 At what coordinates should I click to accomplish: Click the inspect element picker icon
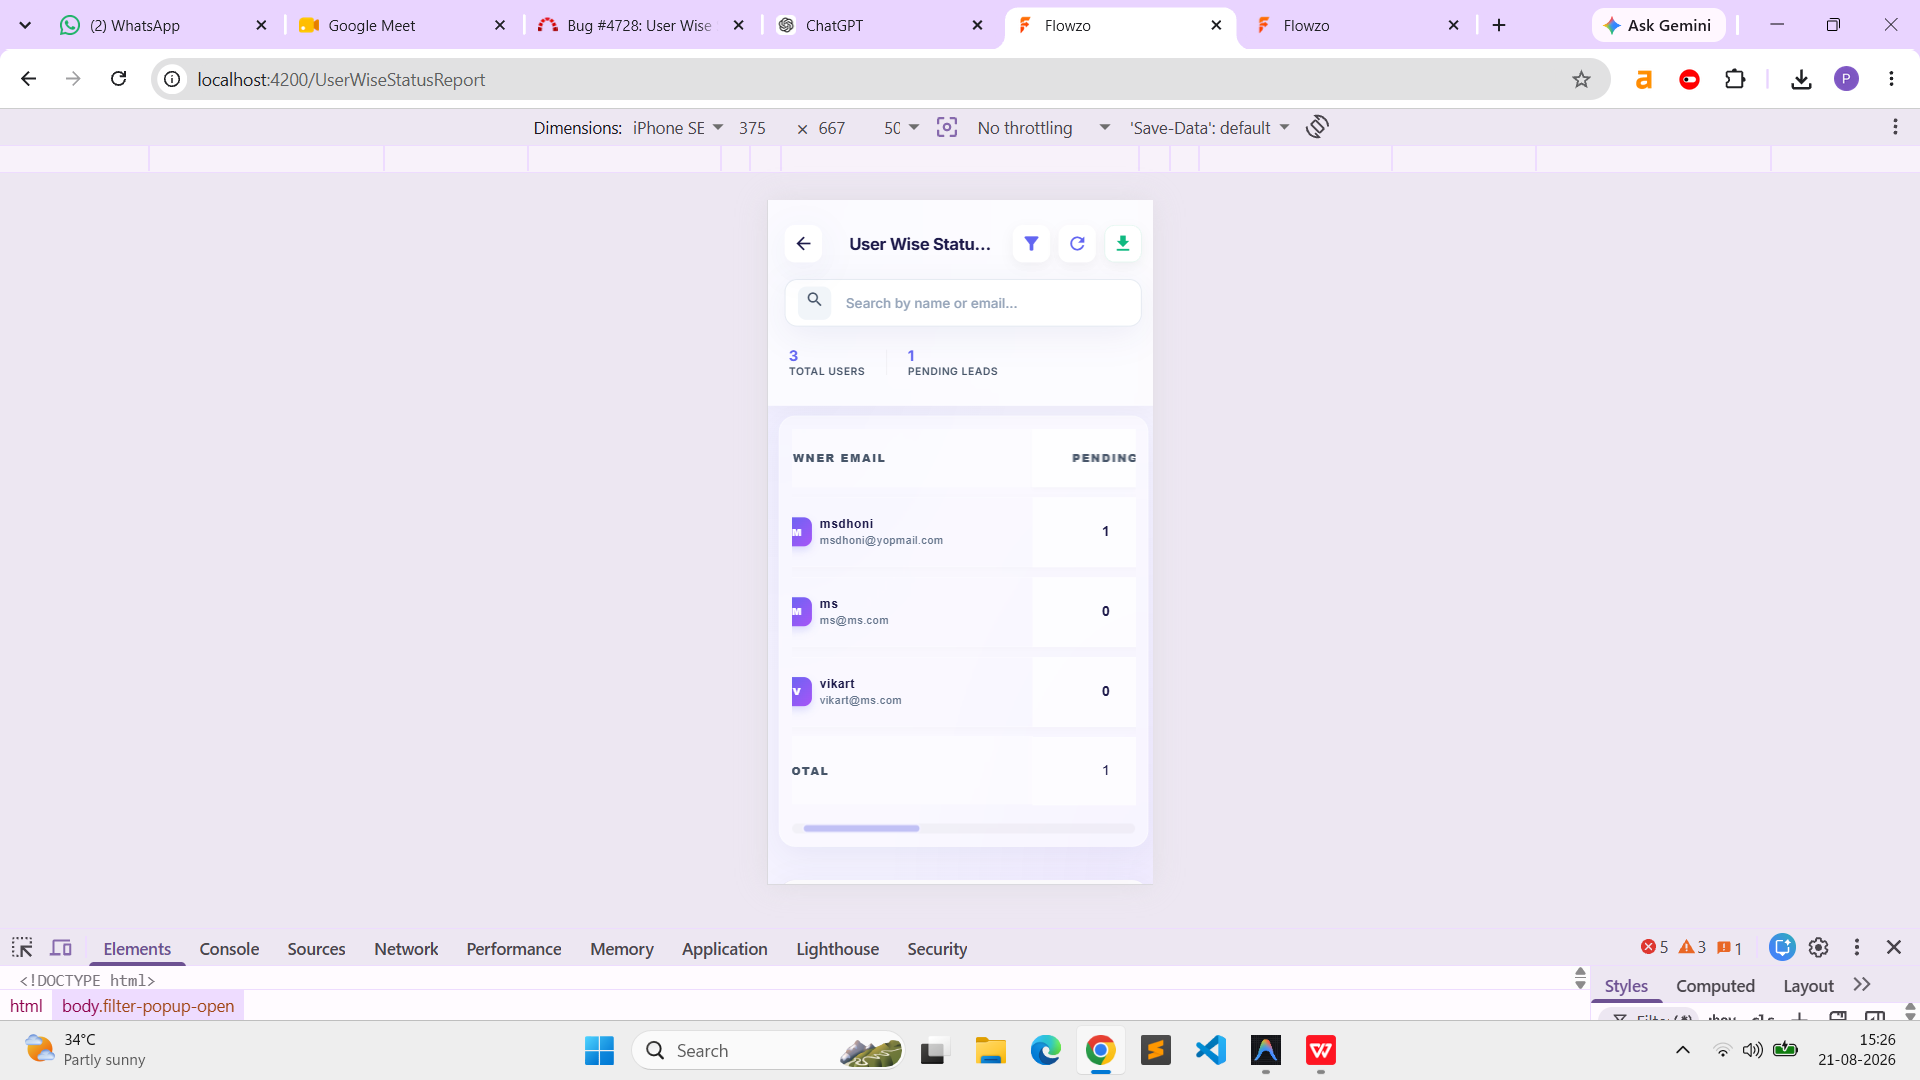pos(22,948)
